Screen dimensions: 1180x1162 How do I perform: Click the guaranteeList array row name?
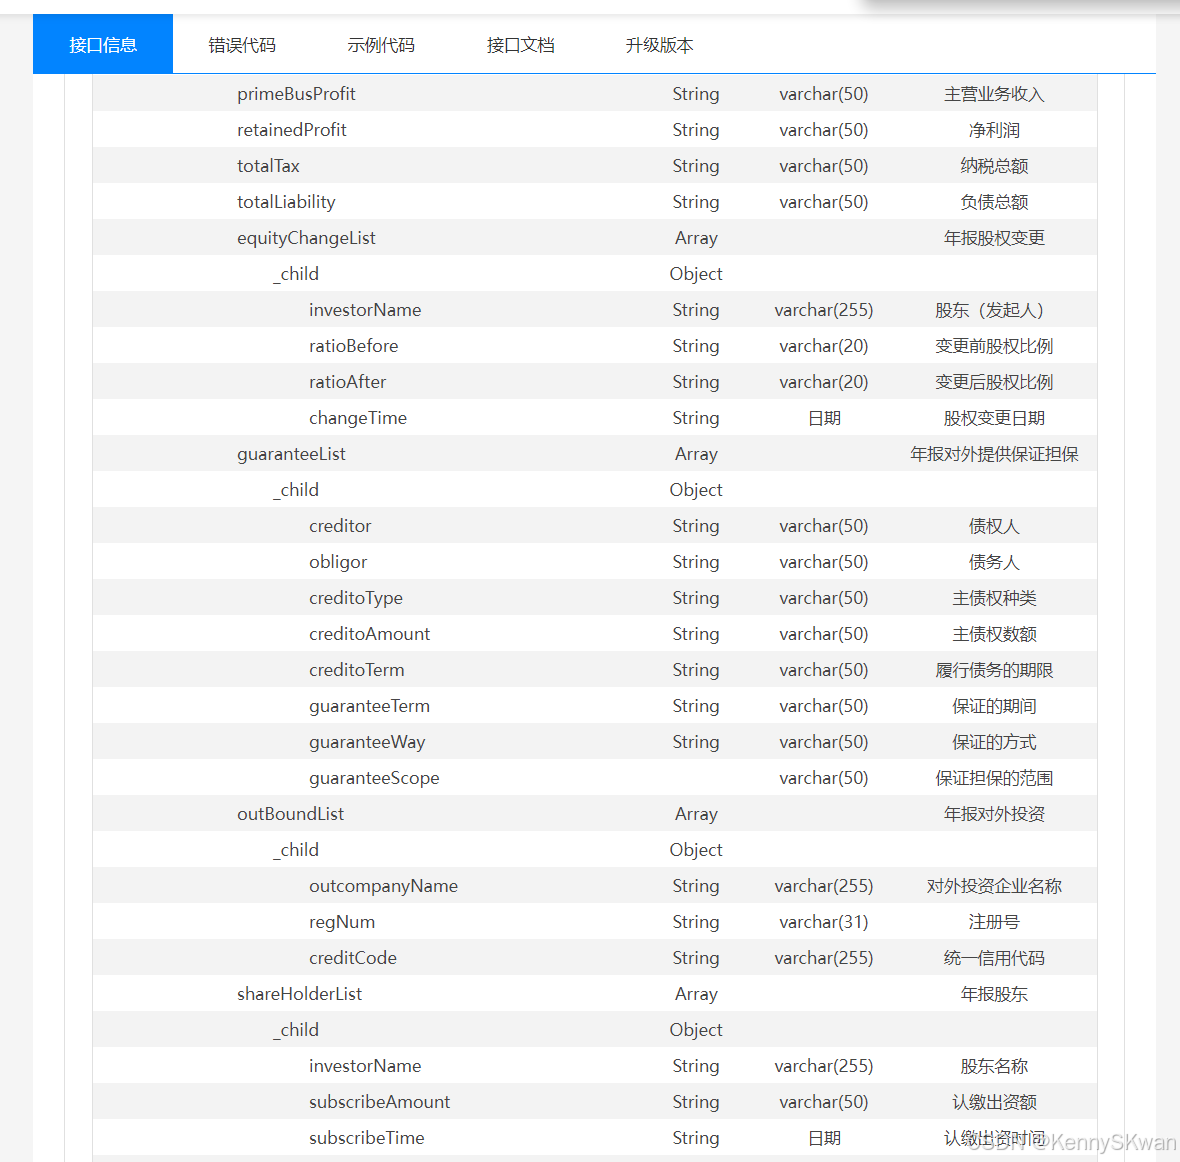click(290, 455)
